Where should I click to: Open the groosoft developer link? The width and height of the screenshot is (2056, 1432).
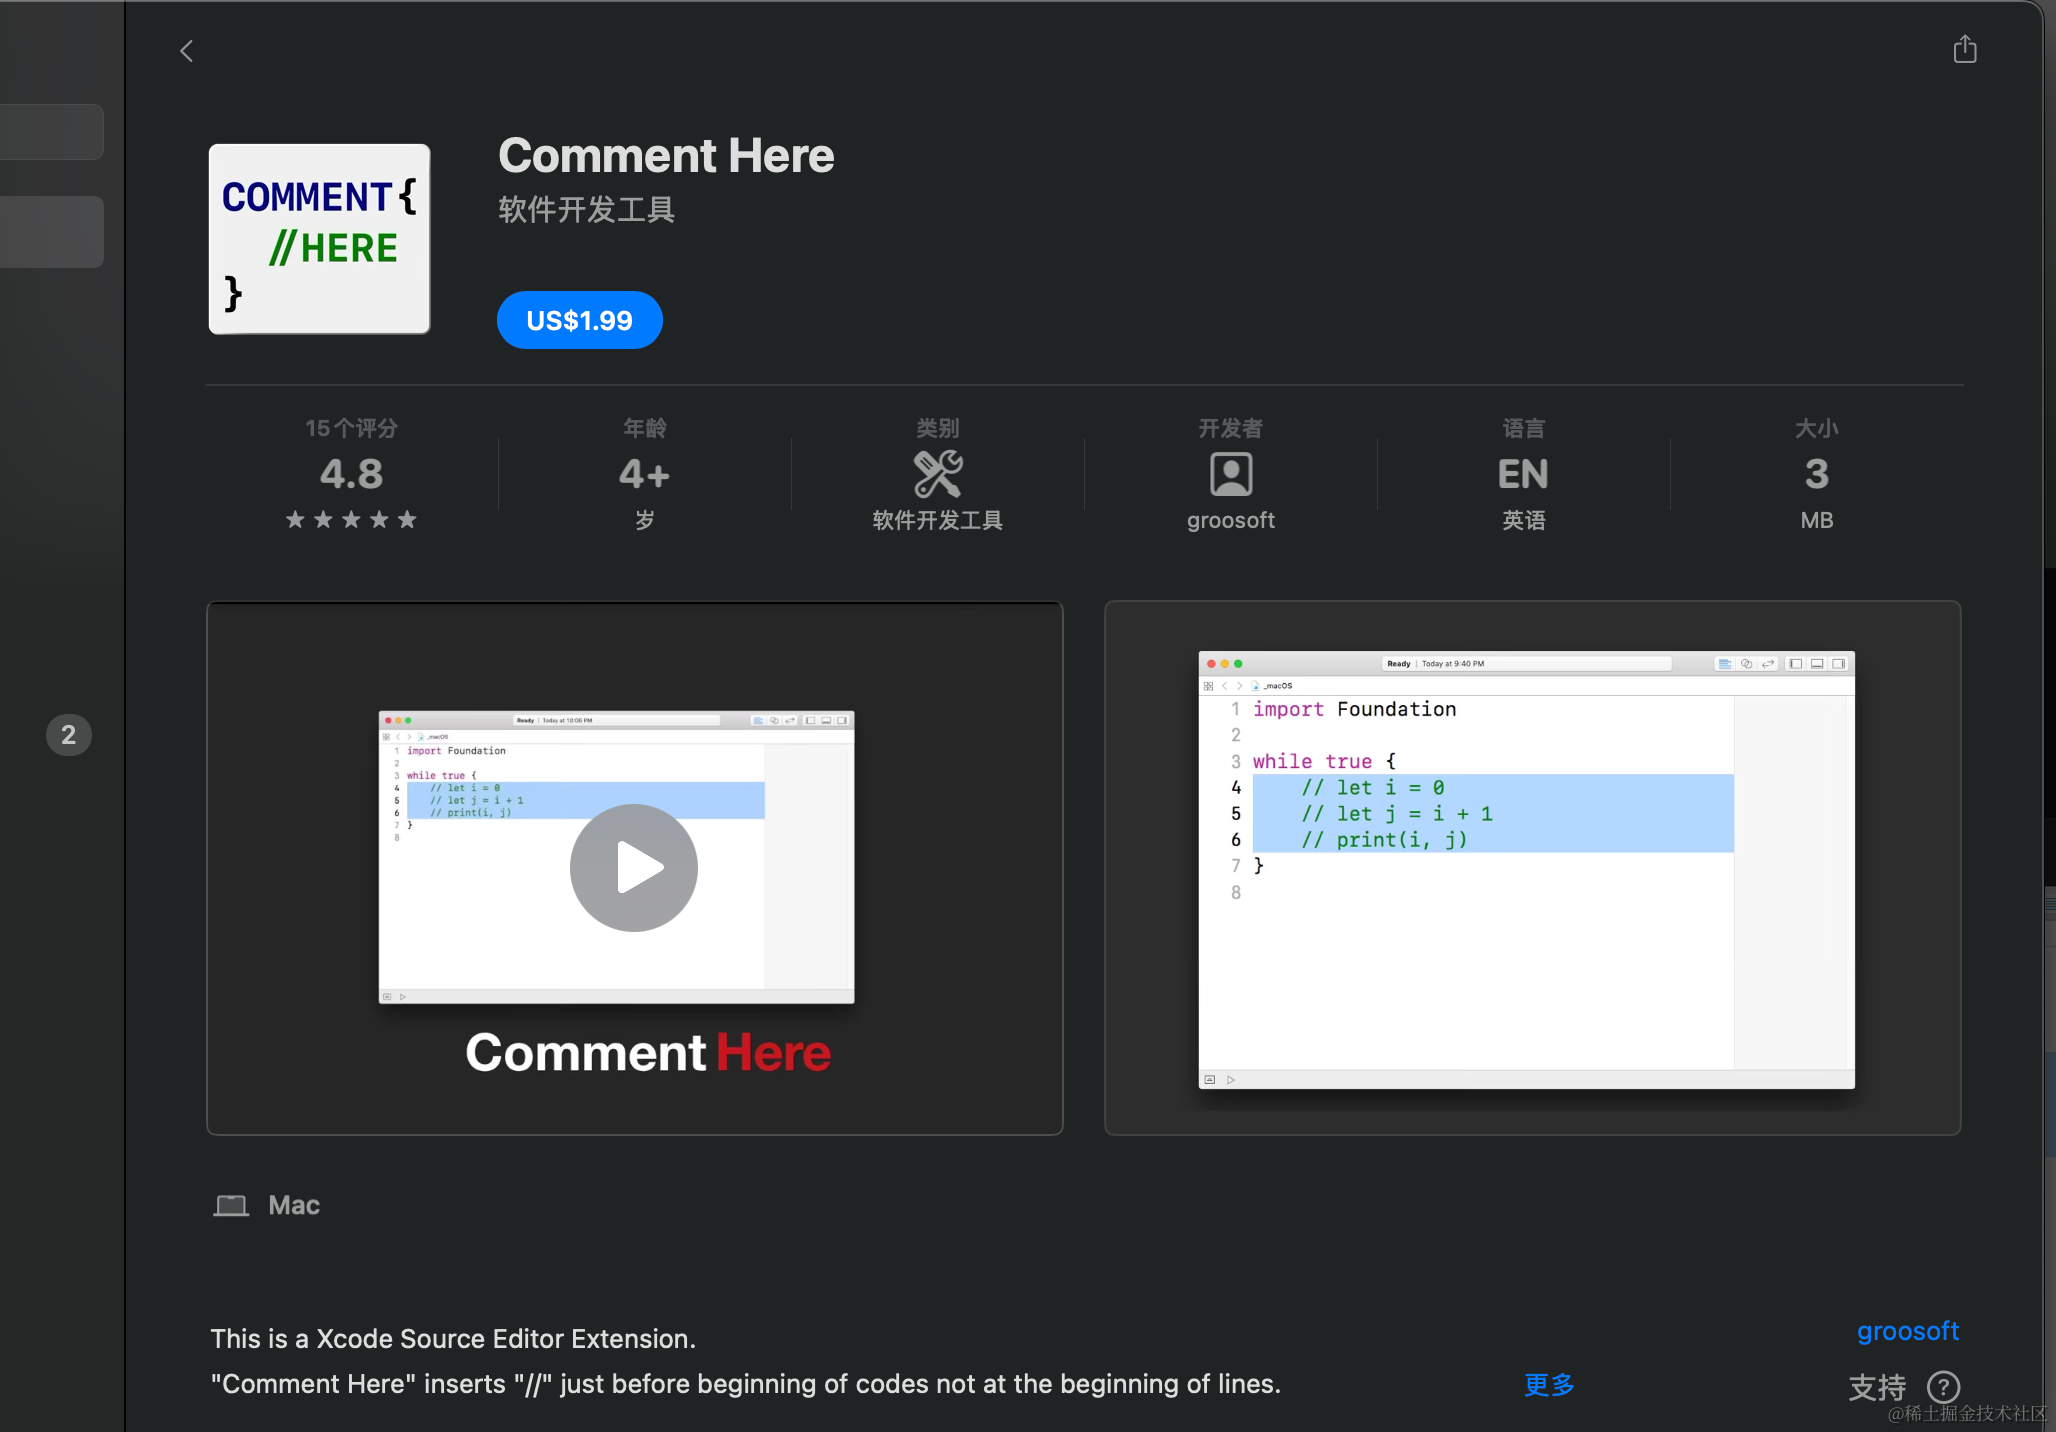coord(1907,1331)
